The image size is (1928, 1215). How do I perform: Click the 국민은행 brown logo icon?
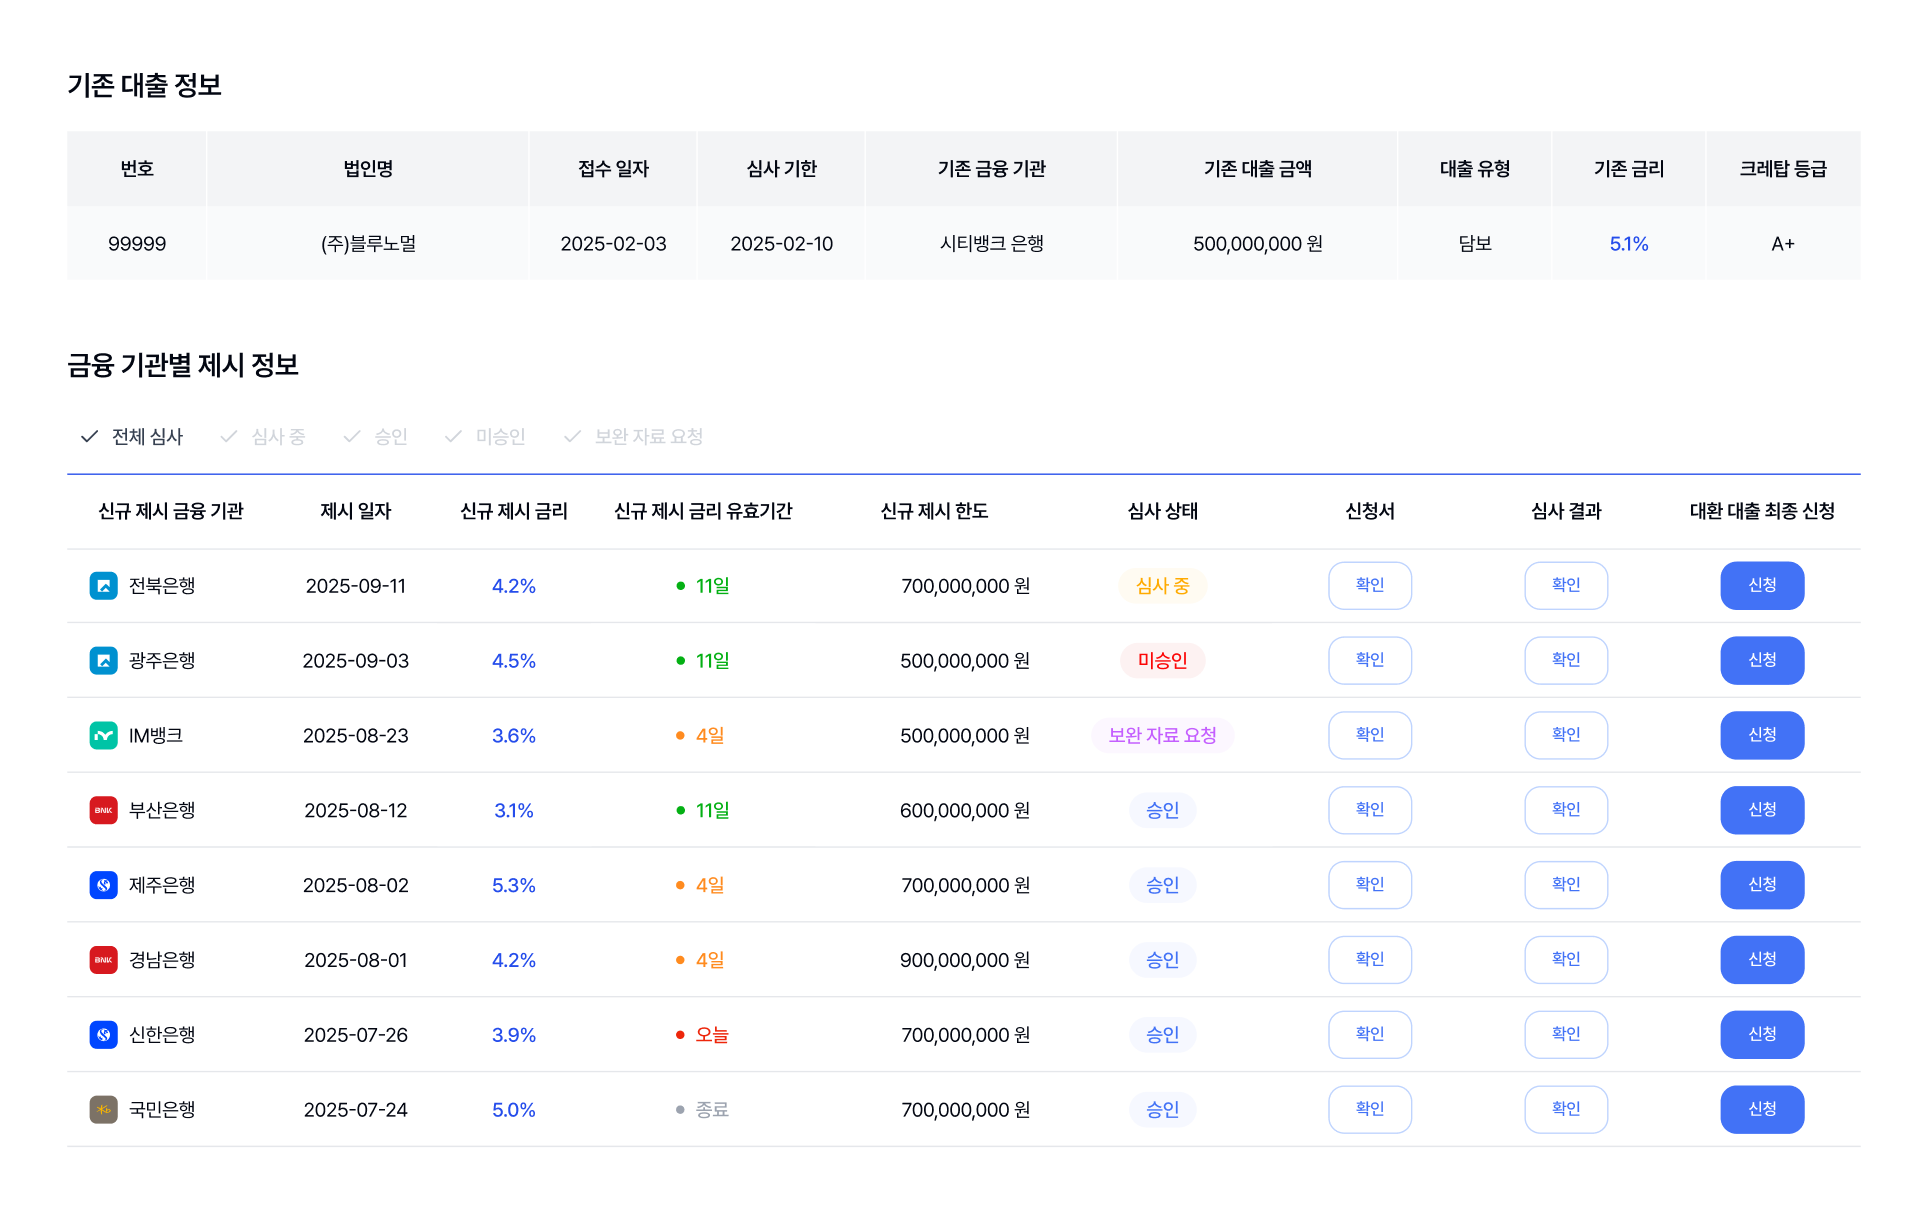coord(103,1110)
